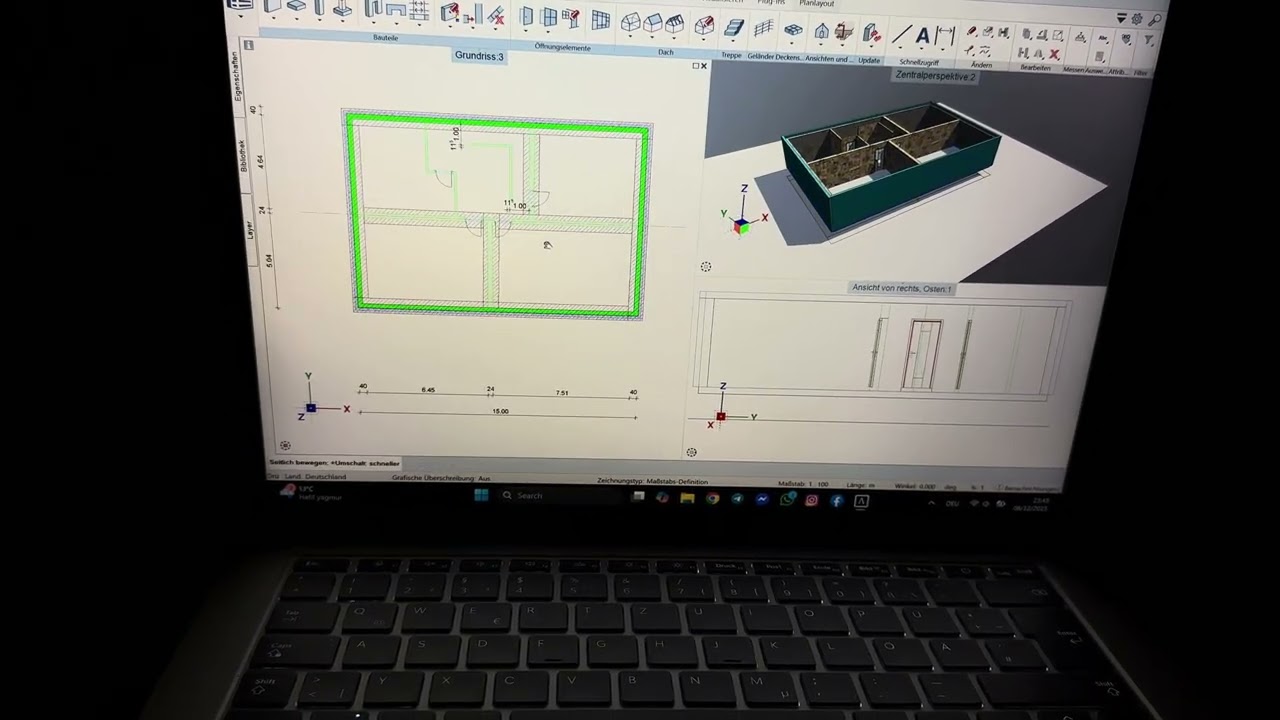Click the info icon in floor plan corner

click(248, 45)
